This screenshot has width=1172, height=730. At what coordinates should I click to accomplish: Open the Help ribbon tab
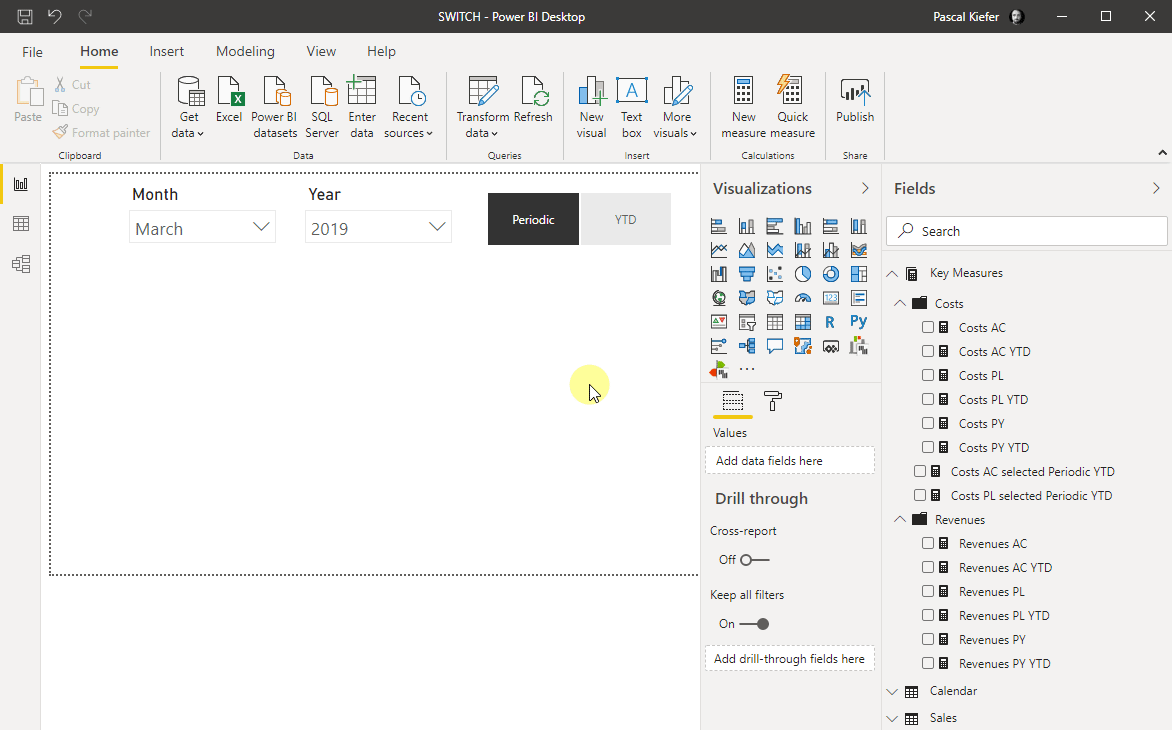coord(381,52)
